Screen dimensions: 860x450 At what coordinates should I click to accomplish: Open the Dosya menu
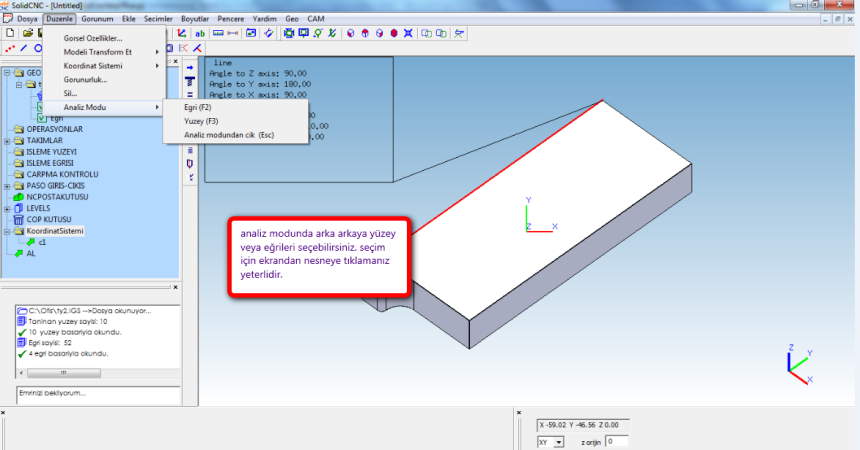(x=27, y=19)
